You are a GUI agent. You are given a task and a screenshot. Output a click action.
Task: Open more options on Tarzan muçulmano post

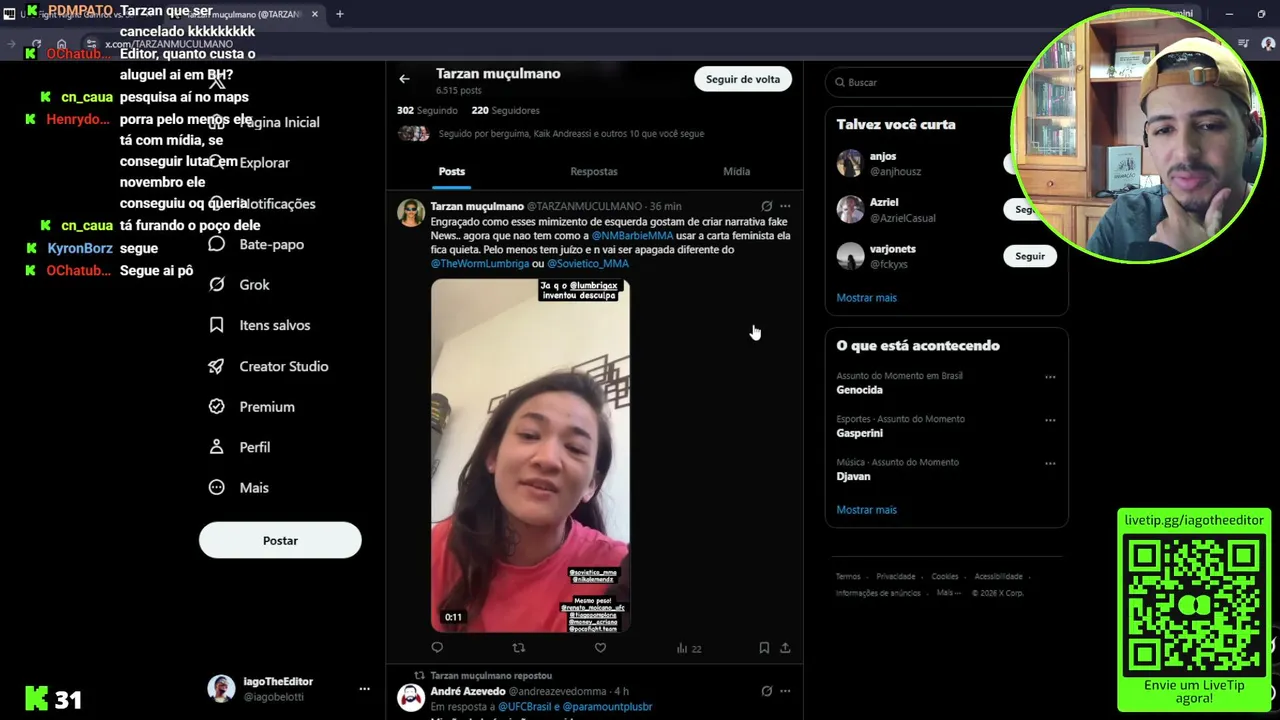coord(785,207)
